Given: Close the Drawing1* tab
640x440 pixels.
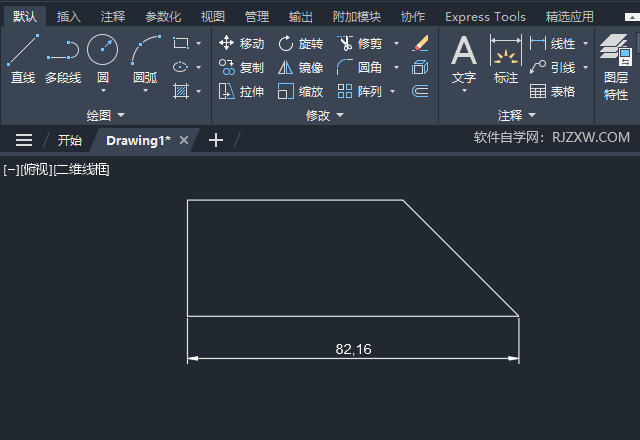Looking at the screenshot, I should (184, 140).
